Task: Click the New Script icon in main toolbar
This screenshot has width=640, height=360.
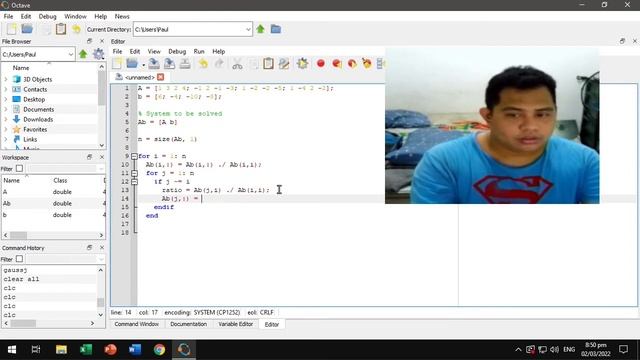Action: click(x=12, y=29)
